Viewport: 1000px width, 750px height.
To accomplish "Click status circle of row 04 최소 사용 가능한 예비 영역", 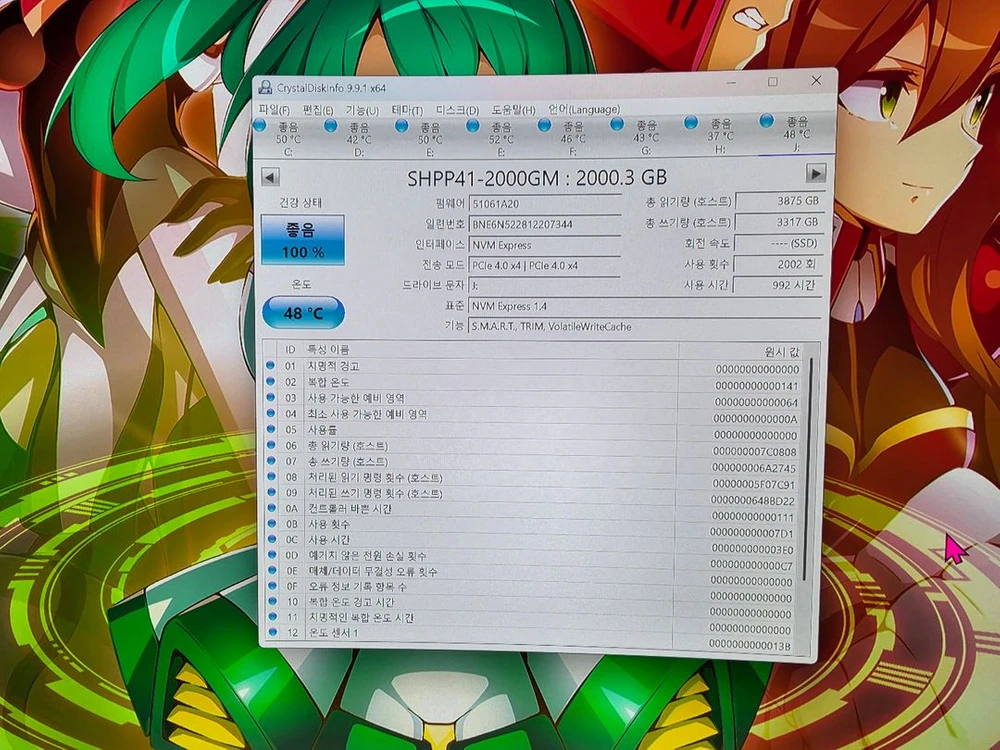I will [x=270, y=413].
